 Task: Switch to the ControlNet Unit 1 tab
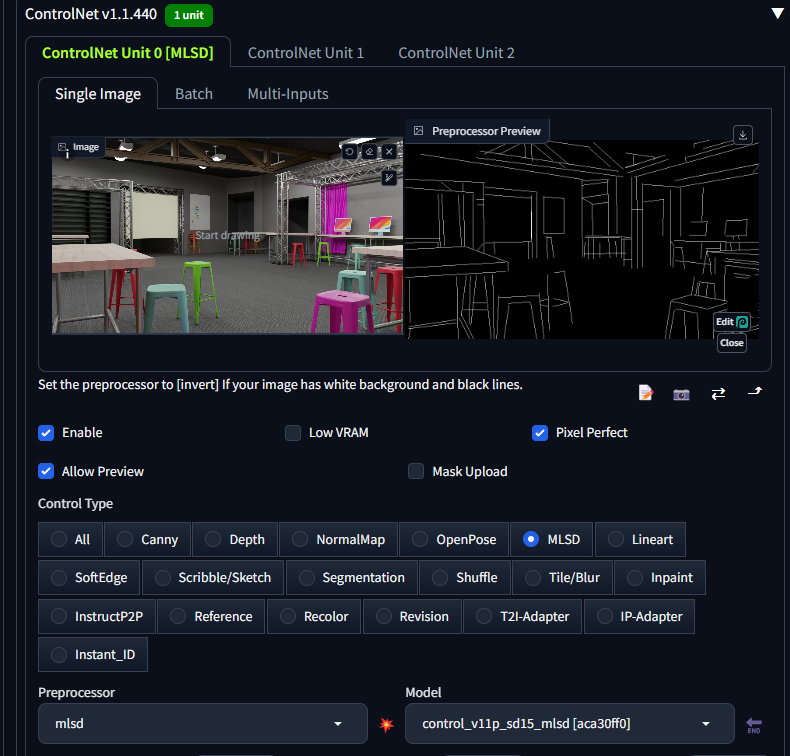(305, 53)
